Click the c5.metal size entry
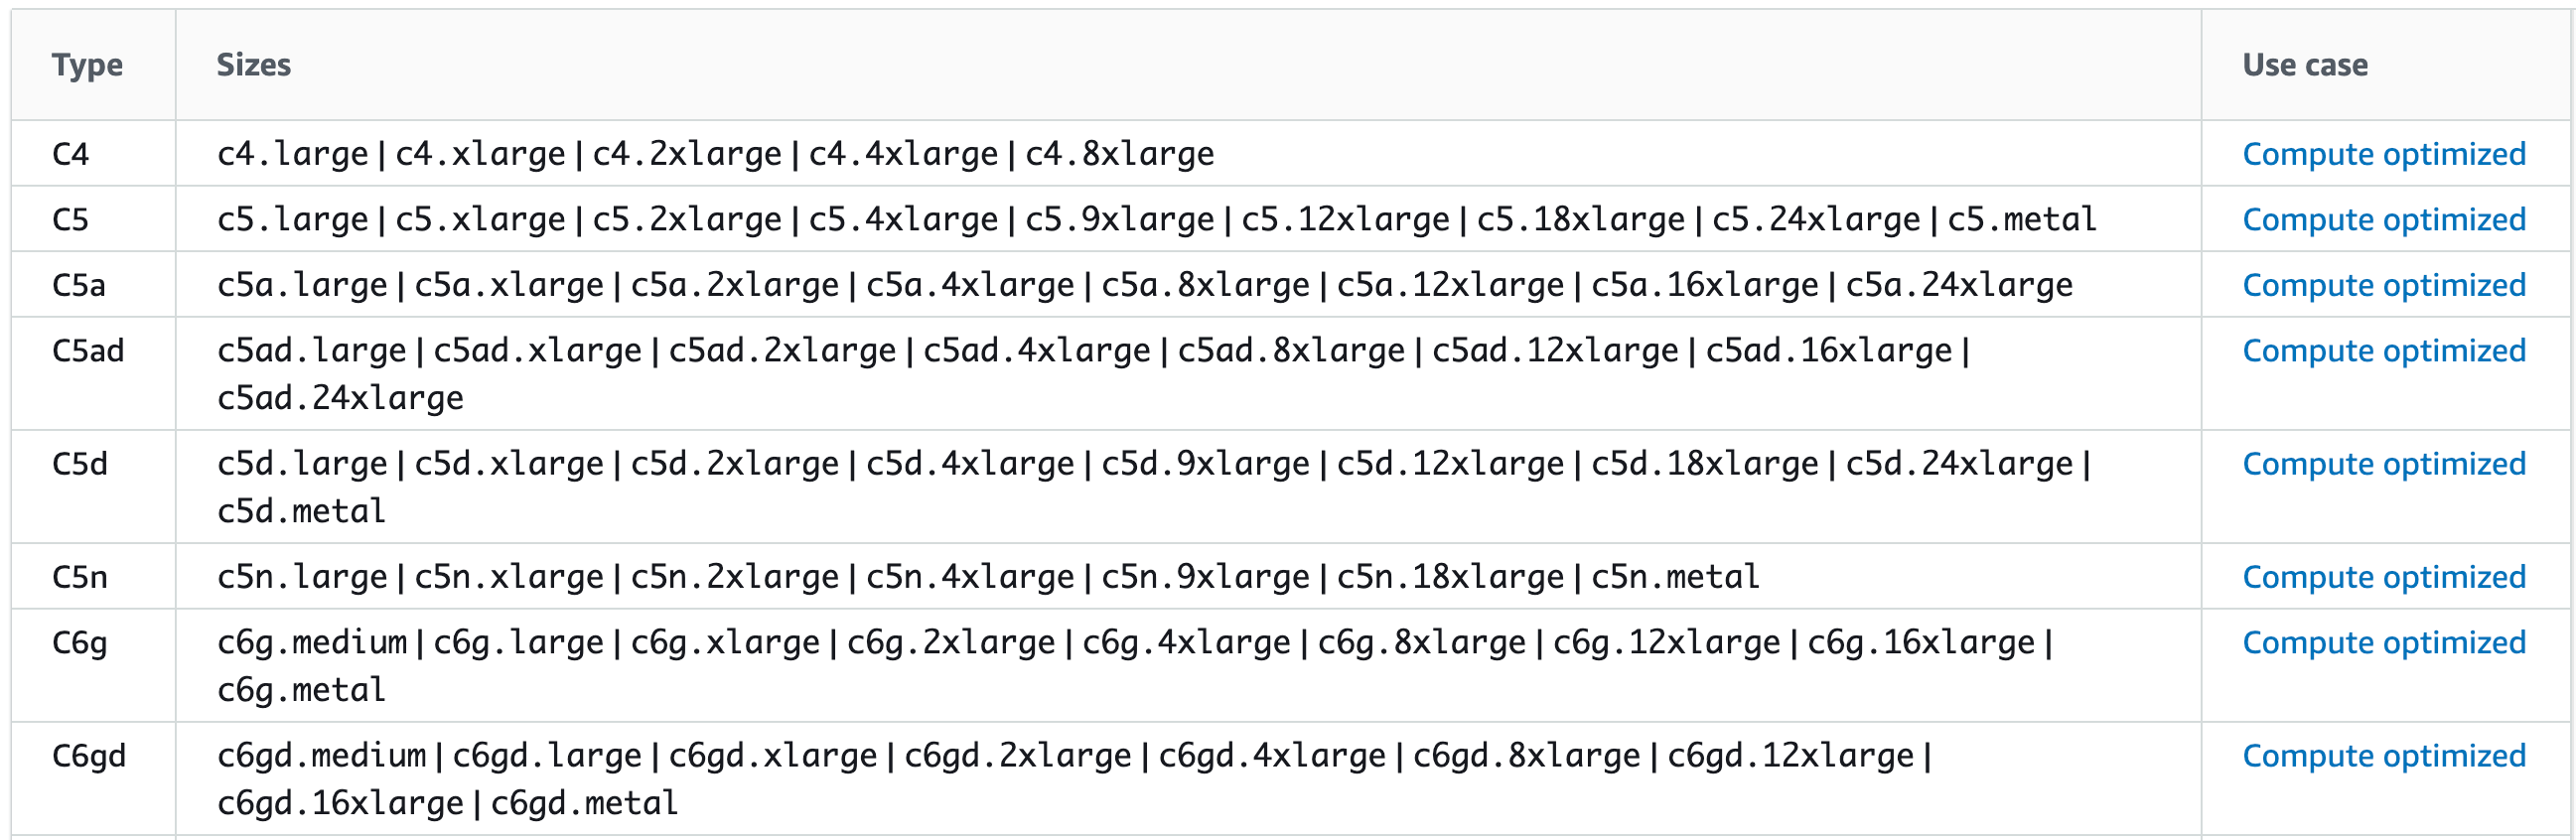The height and width of the screenshot is (840, 2576). click(2021, 219)
